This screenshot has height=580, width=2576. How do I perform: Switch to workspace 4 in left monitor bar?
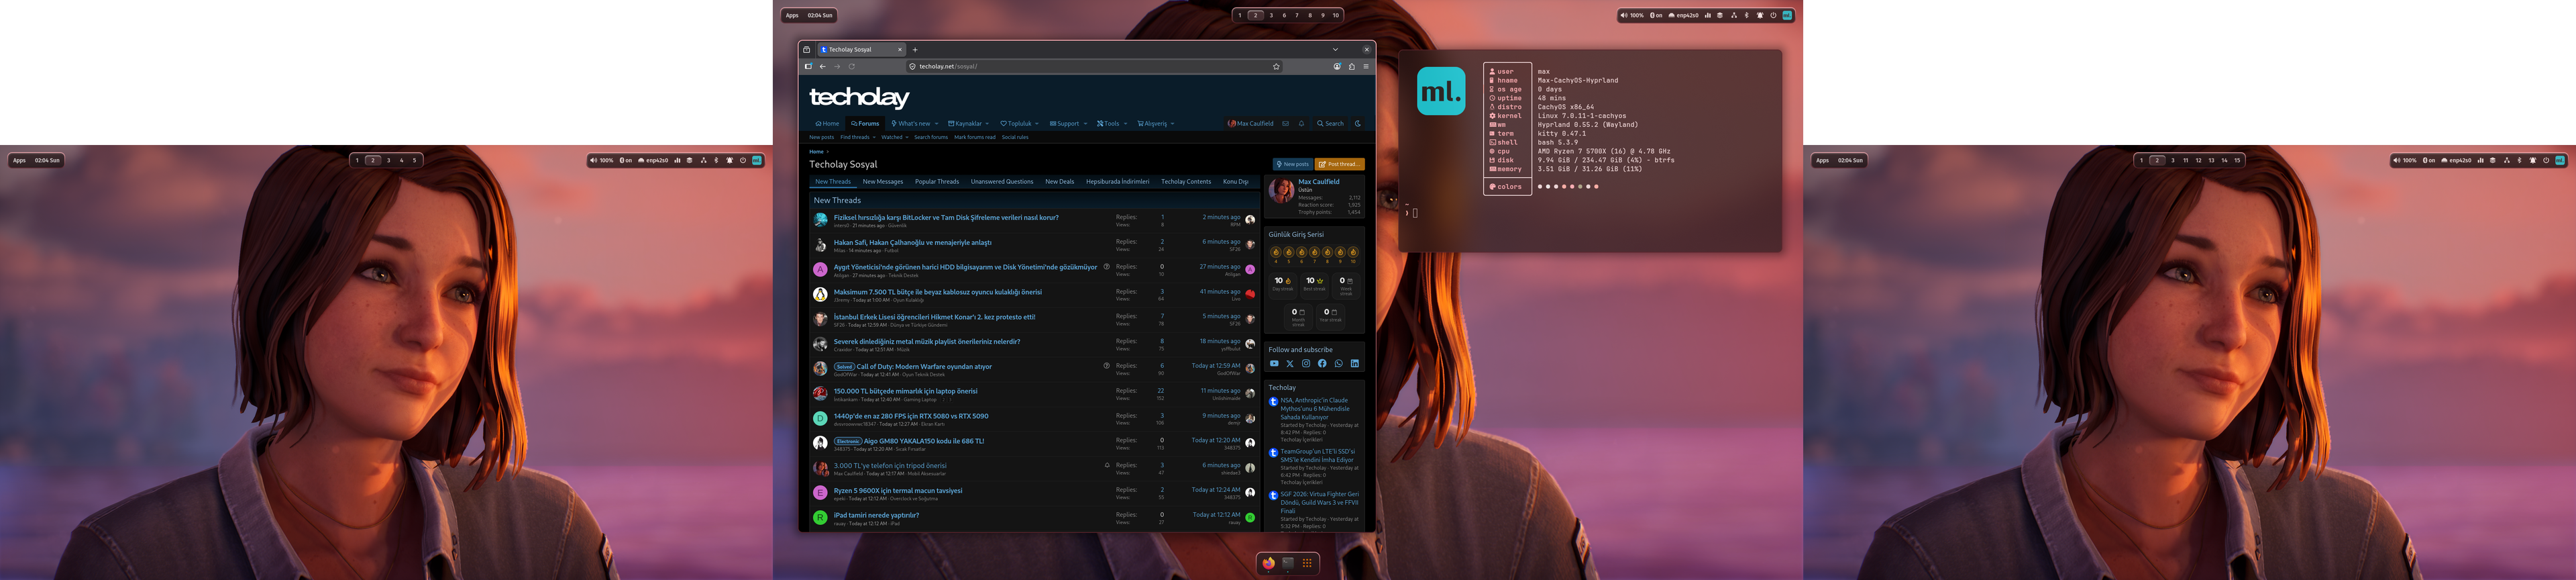click(x=402, y=160)
